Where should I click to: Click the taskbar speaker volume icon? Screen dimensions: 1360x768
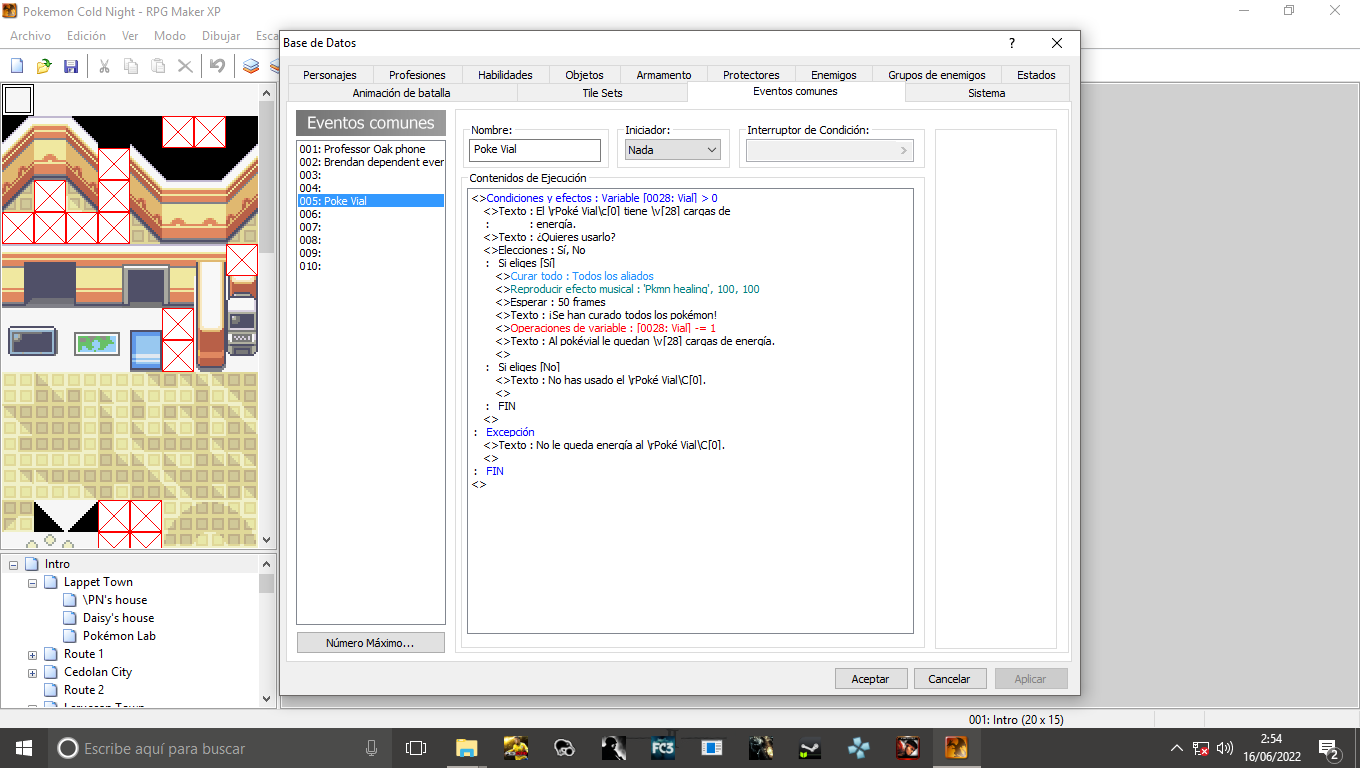1225,748
